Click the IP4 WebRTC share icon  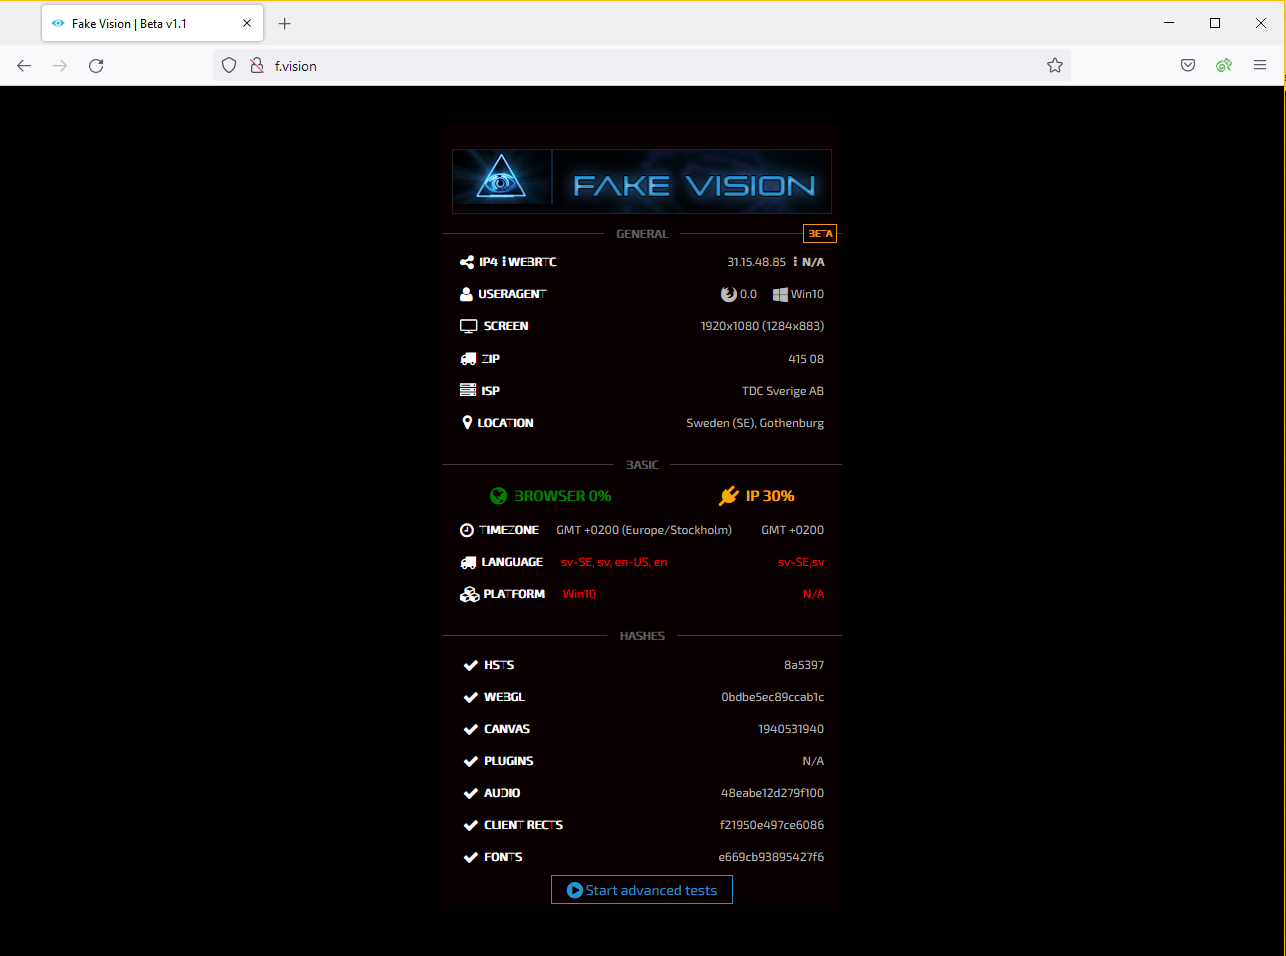pyautogui.click(x=467, y=262)
